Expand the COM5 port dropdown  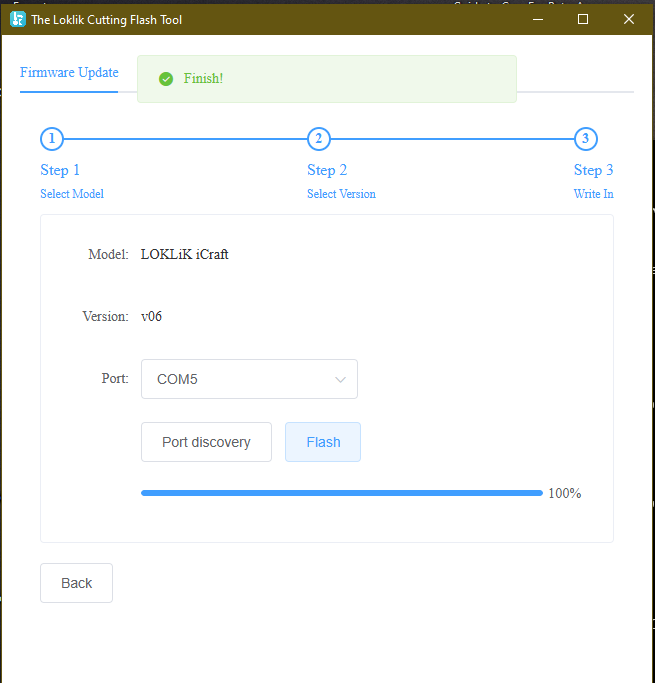tap(250, 379)
